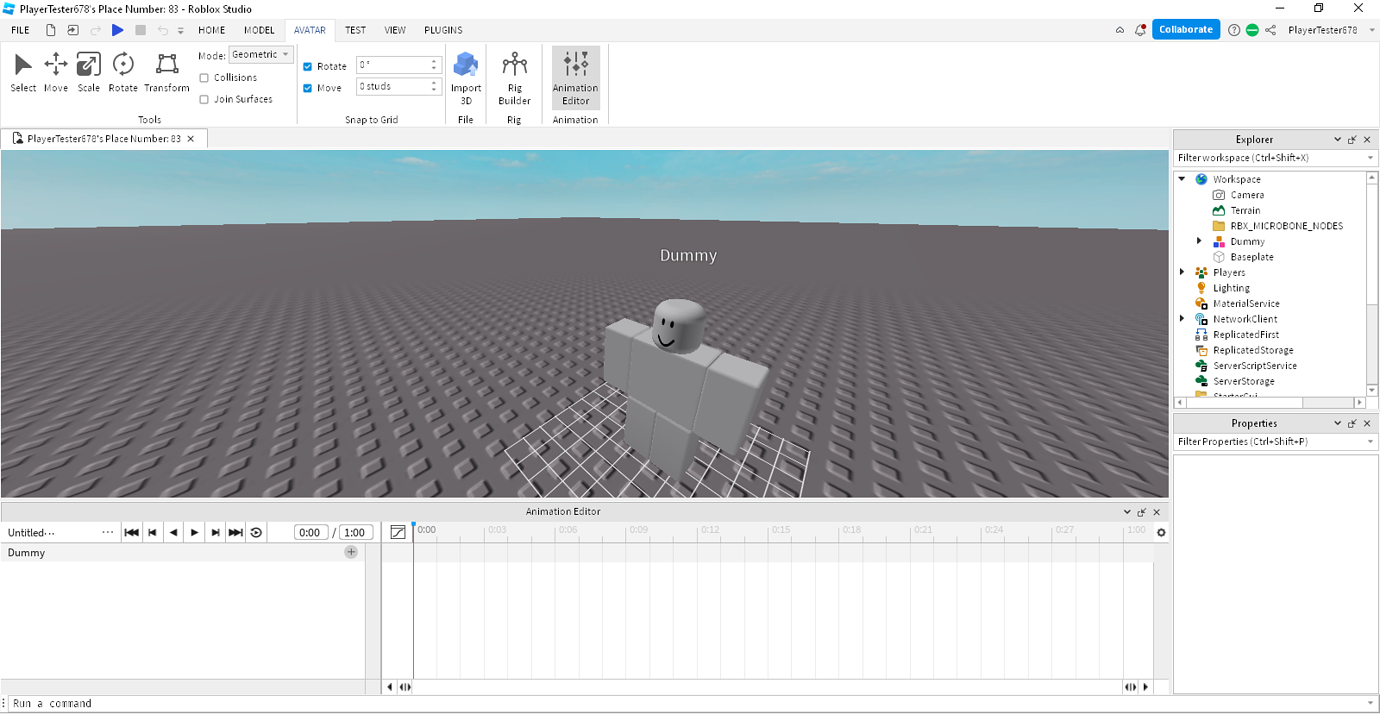Open animation settings via gear icon
The image size is (1380, 720).
(x=1160, y=531)
